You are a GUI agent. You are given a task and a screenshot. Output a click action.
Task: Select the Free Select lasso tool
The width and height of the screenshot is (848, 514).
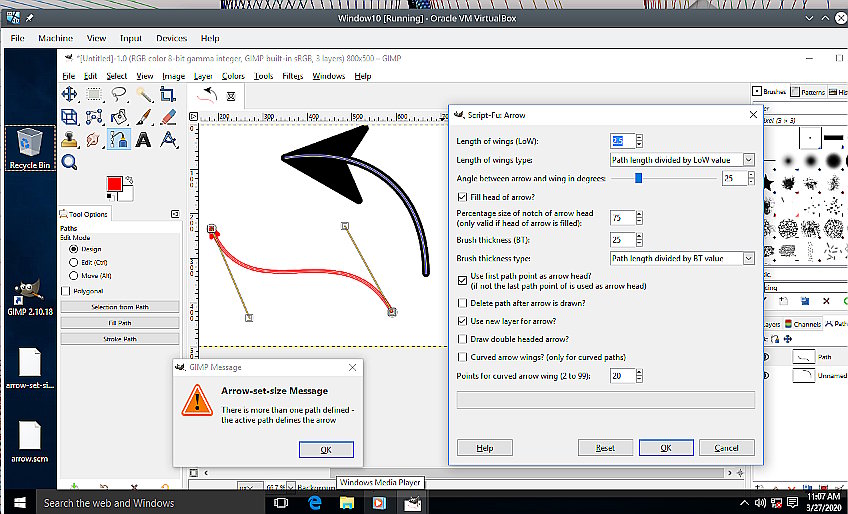tap(119, 94)
